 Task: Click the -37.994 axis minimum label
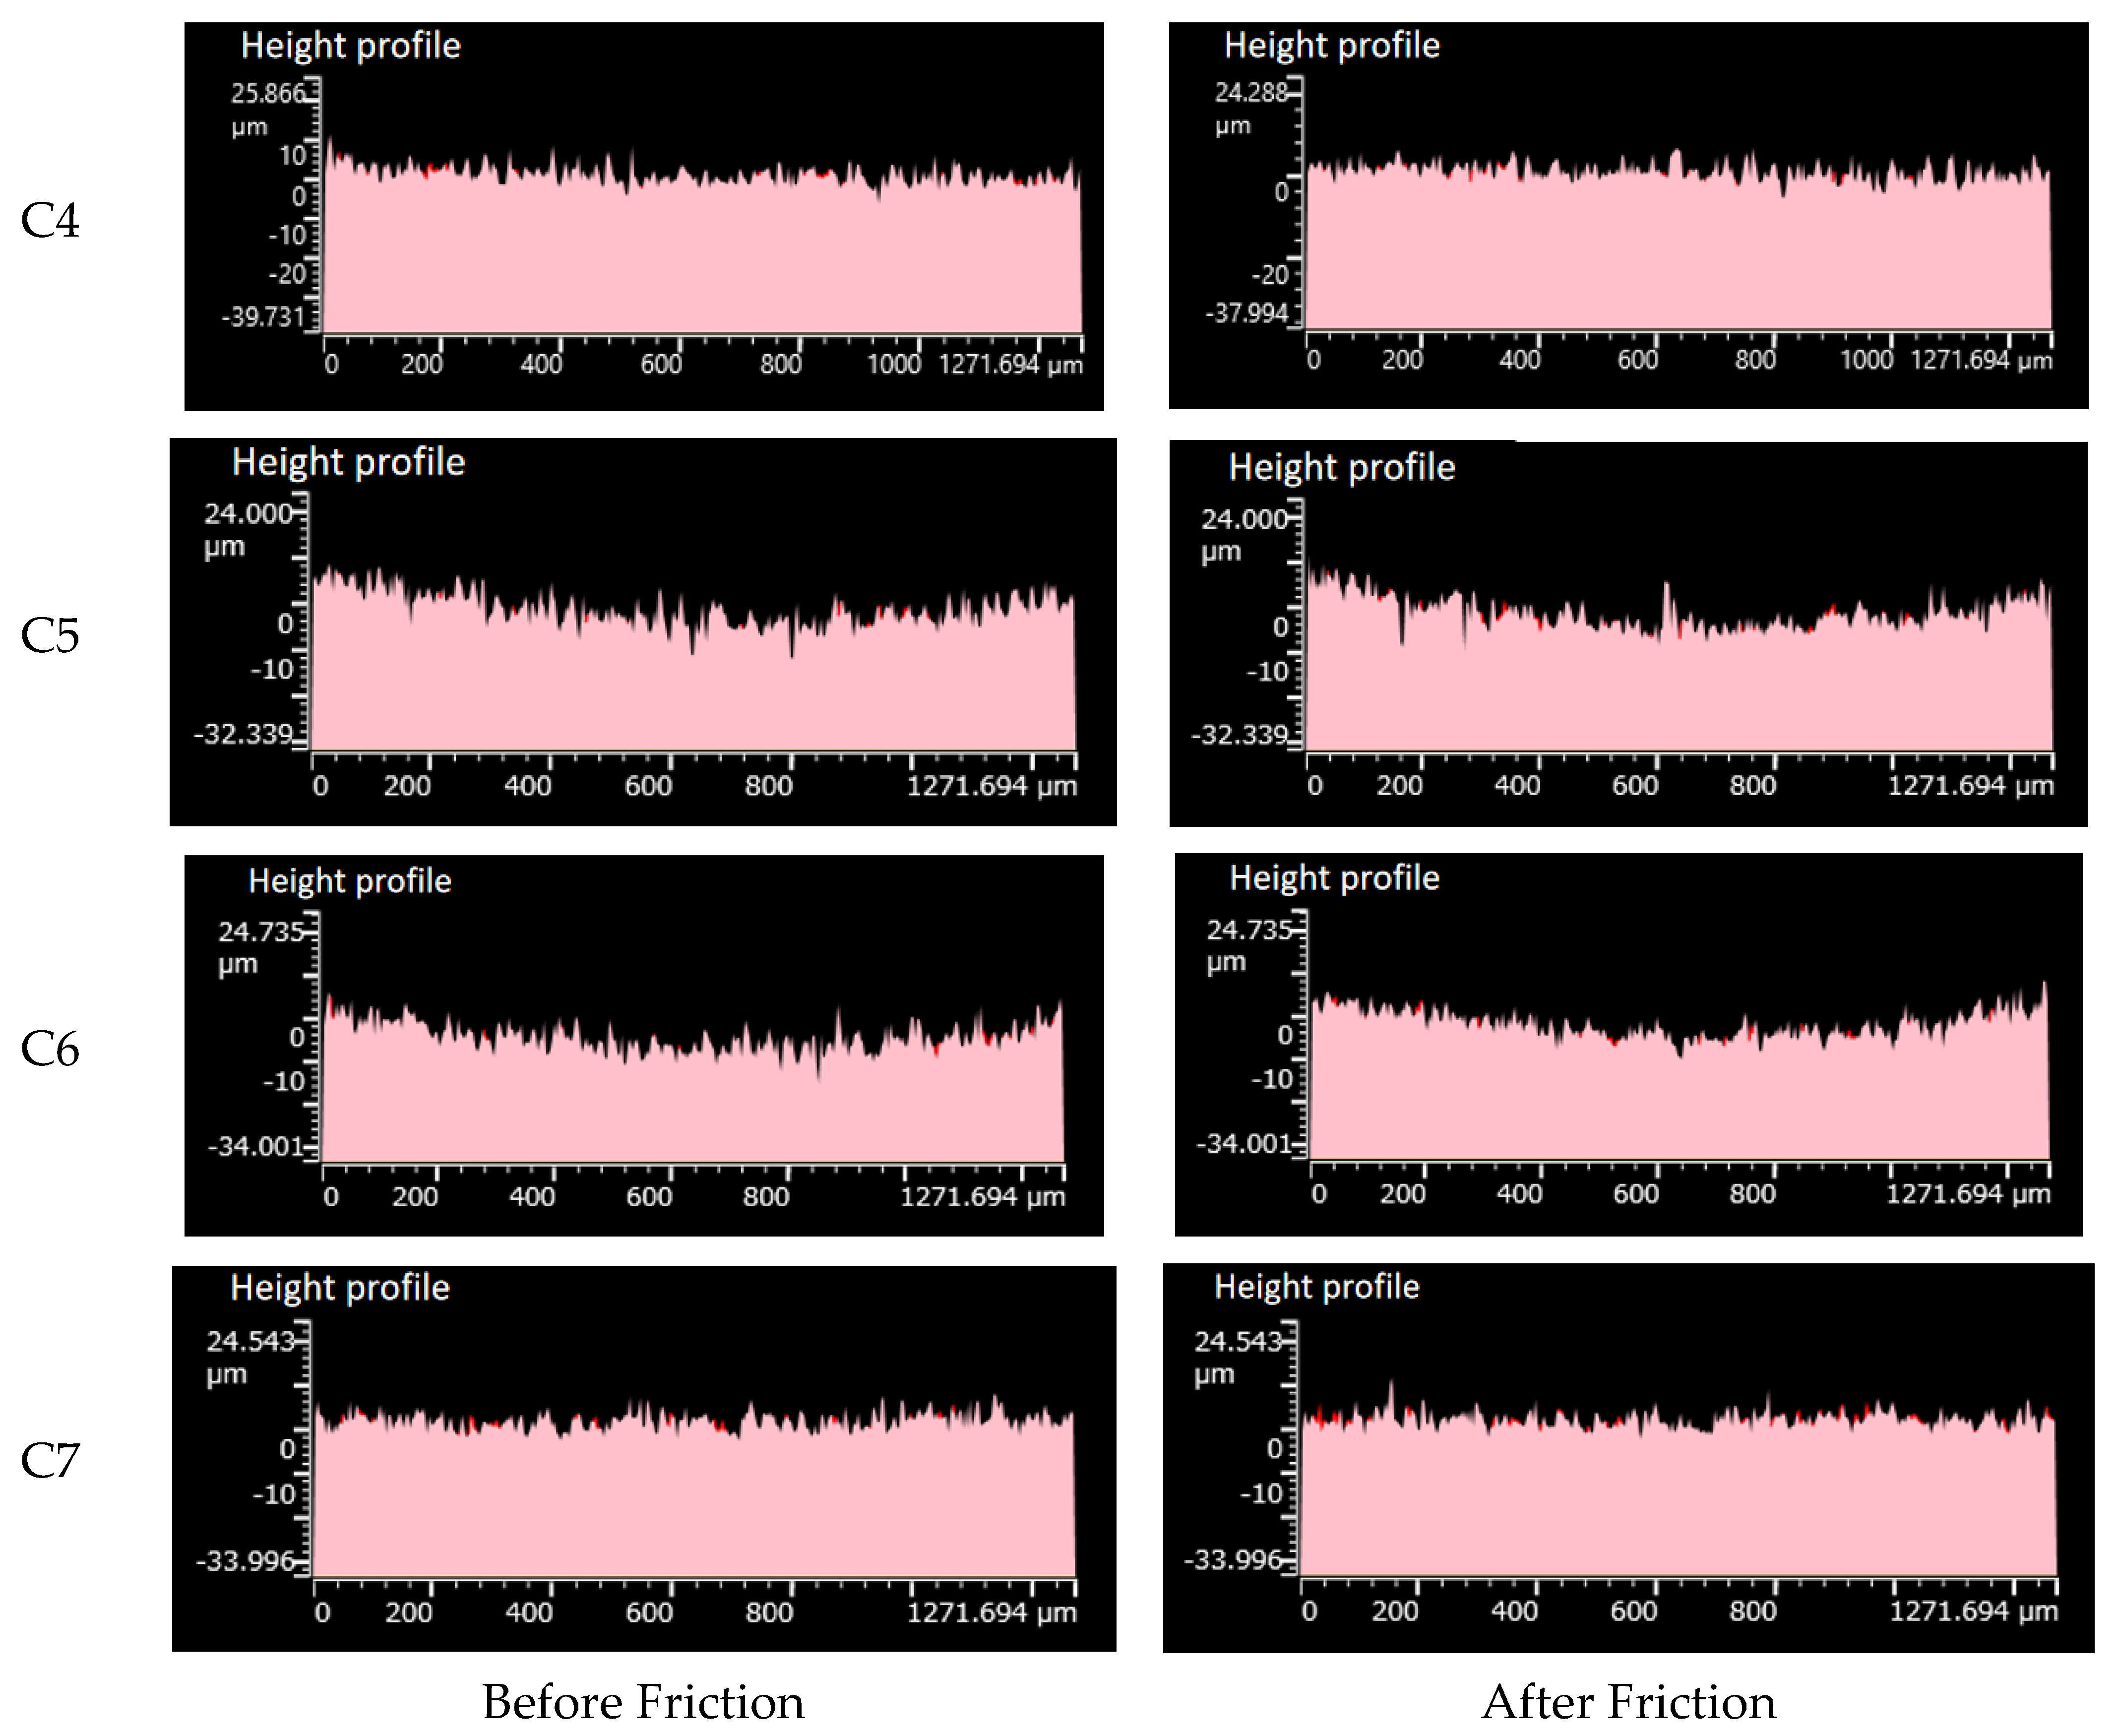click(1247, 313)
